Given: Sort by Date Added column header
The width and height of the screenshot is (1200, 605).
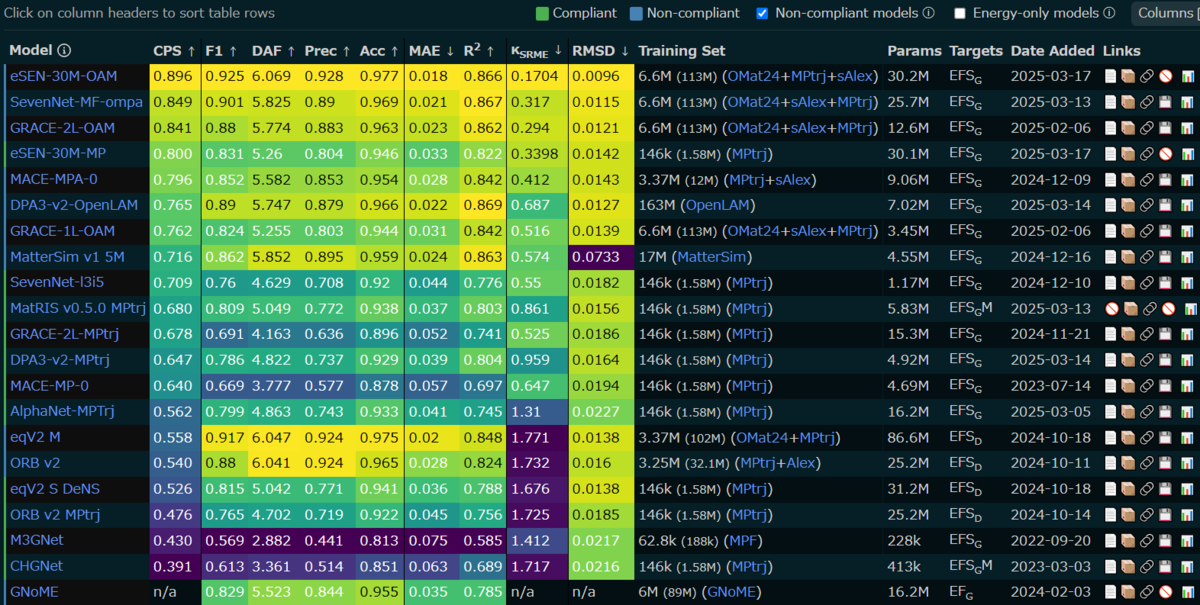Looking at the screenshot, I should point(1051,50).
